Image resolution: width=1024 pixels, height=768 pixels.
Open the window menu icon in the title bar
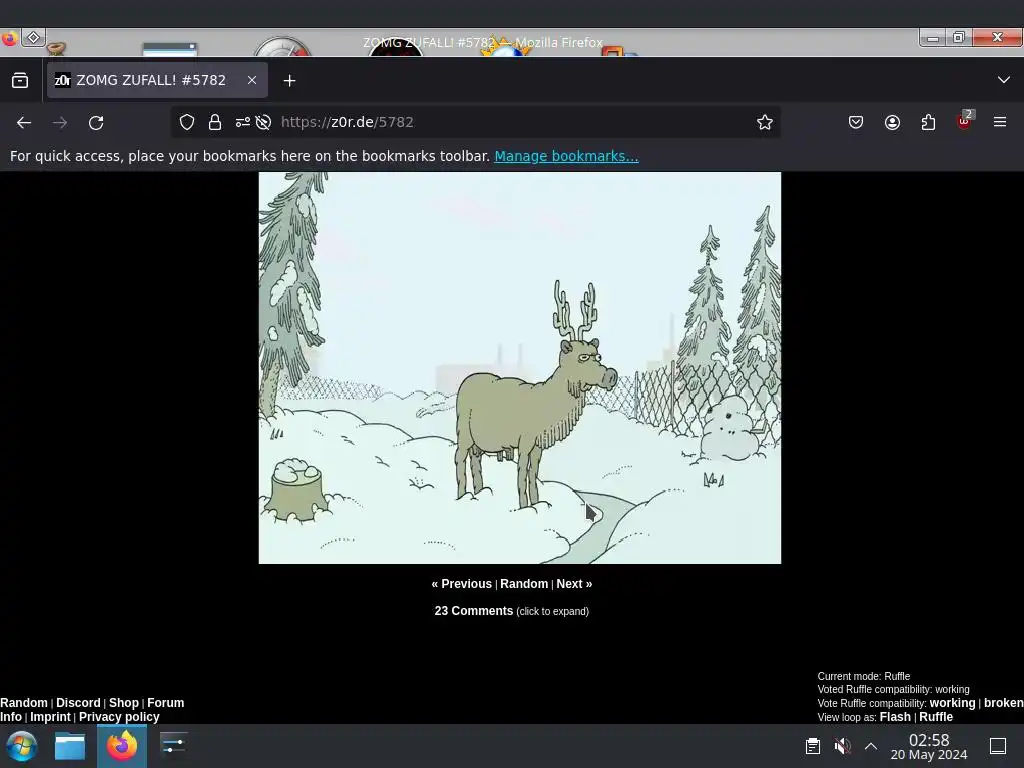point(9,38)
